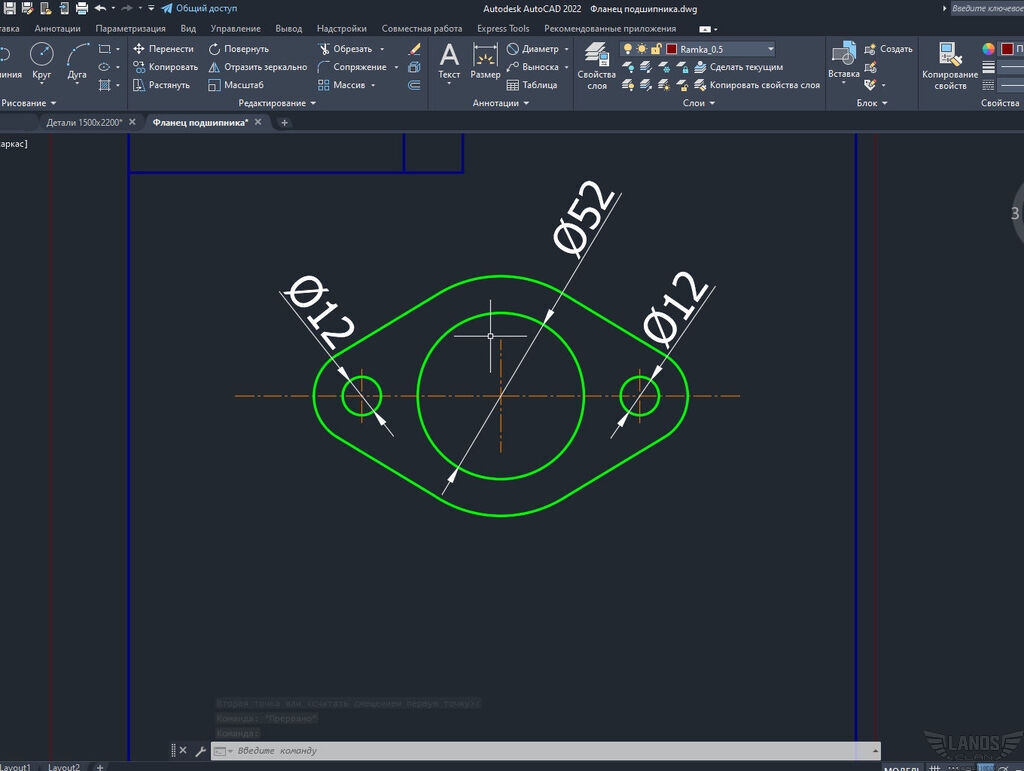The width and height of the screenshot is (1024, 771).
Task: Expand the Рисование panel
Action: click(x=28, y=103)
